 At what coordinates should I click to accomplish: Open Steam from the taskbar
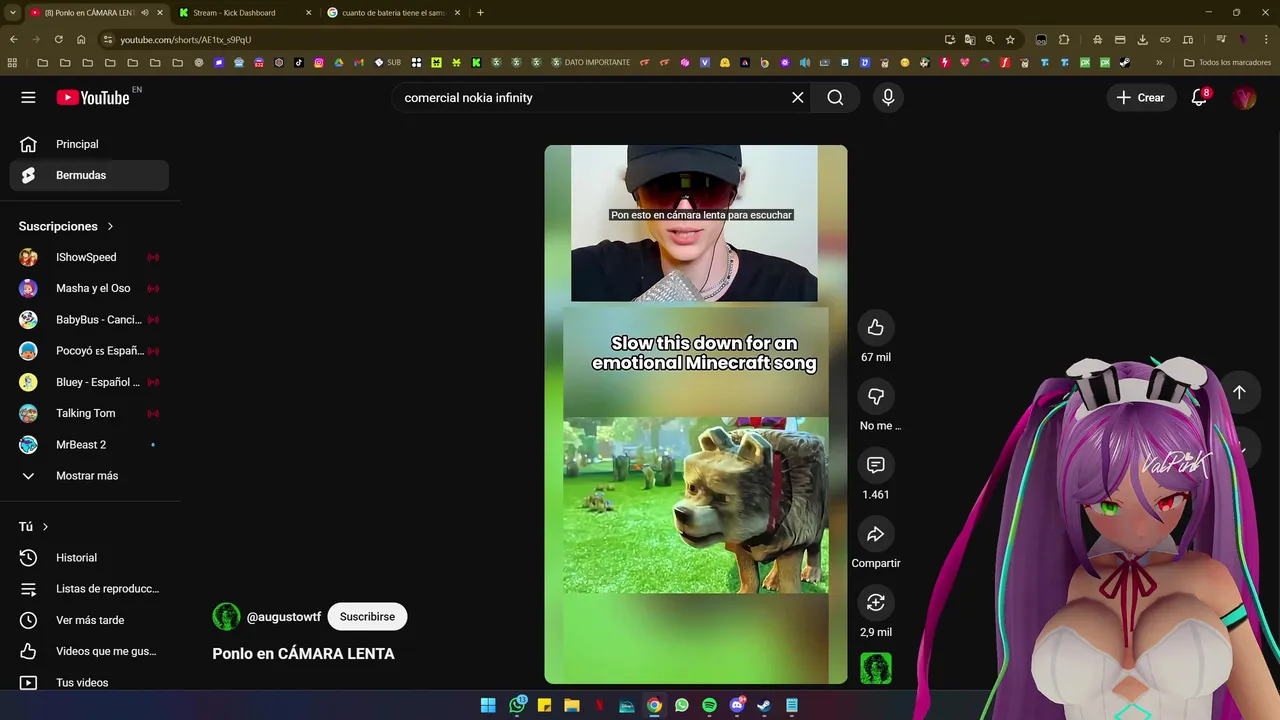[x=765, y=705]
